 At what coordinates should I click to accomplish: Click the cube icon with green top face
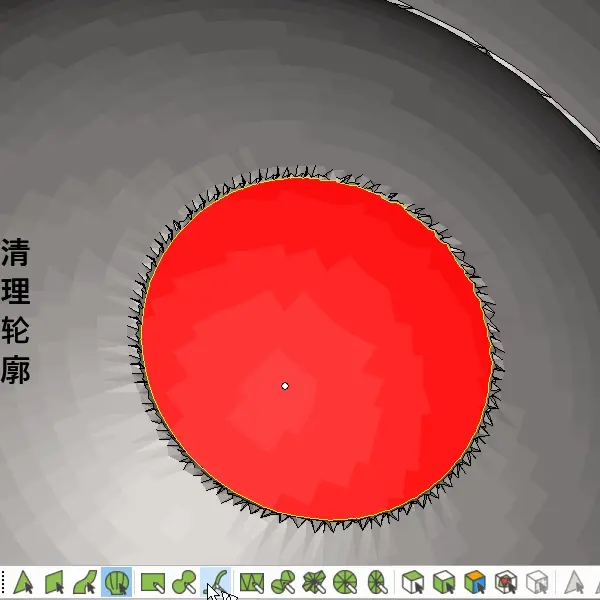tap(413, 582)
